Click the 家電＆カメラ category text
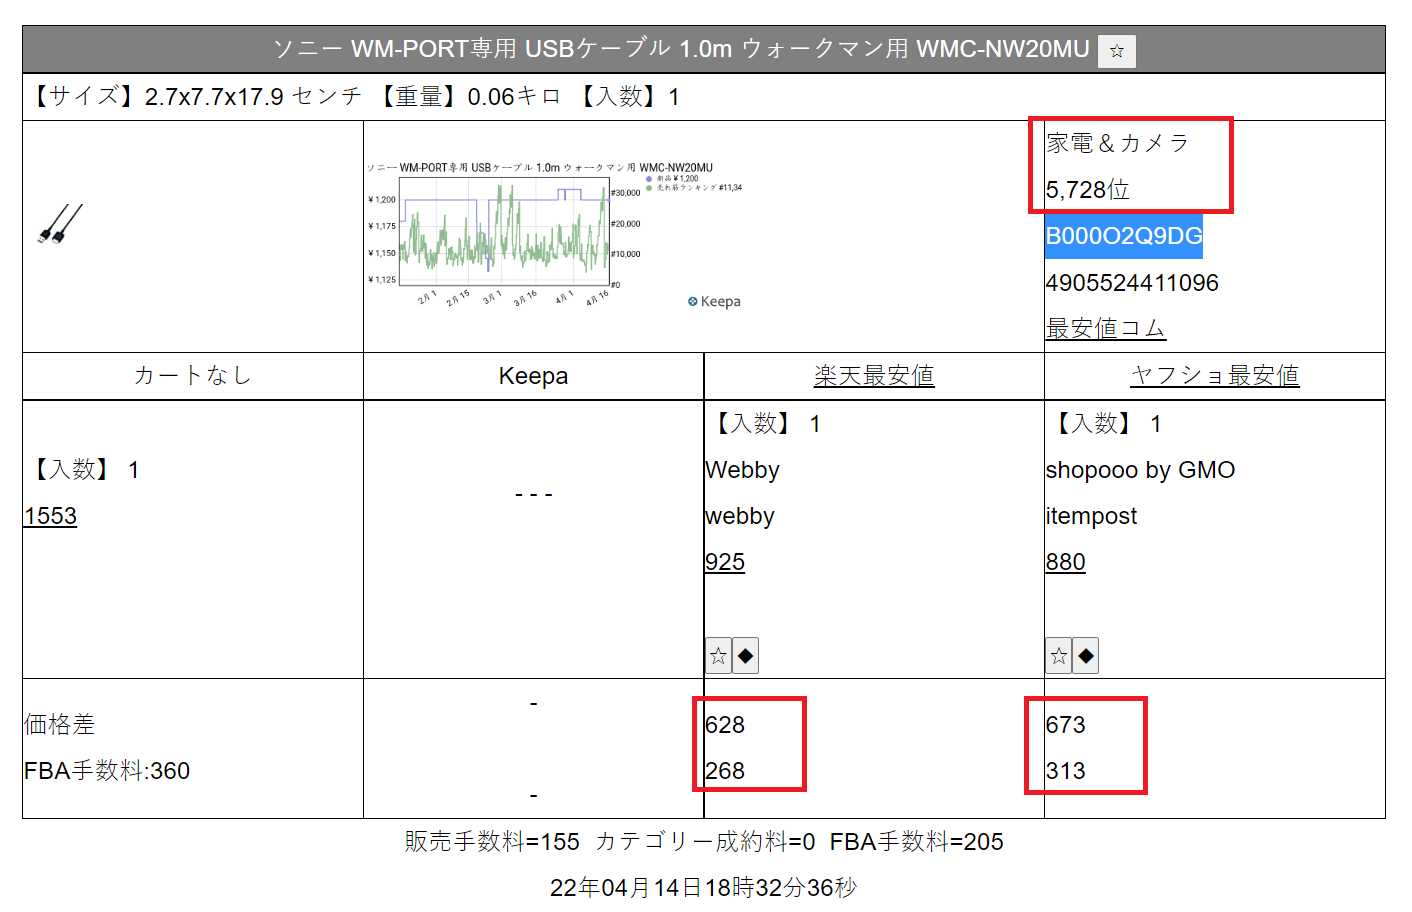 pos(1118,143)
